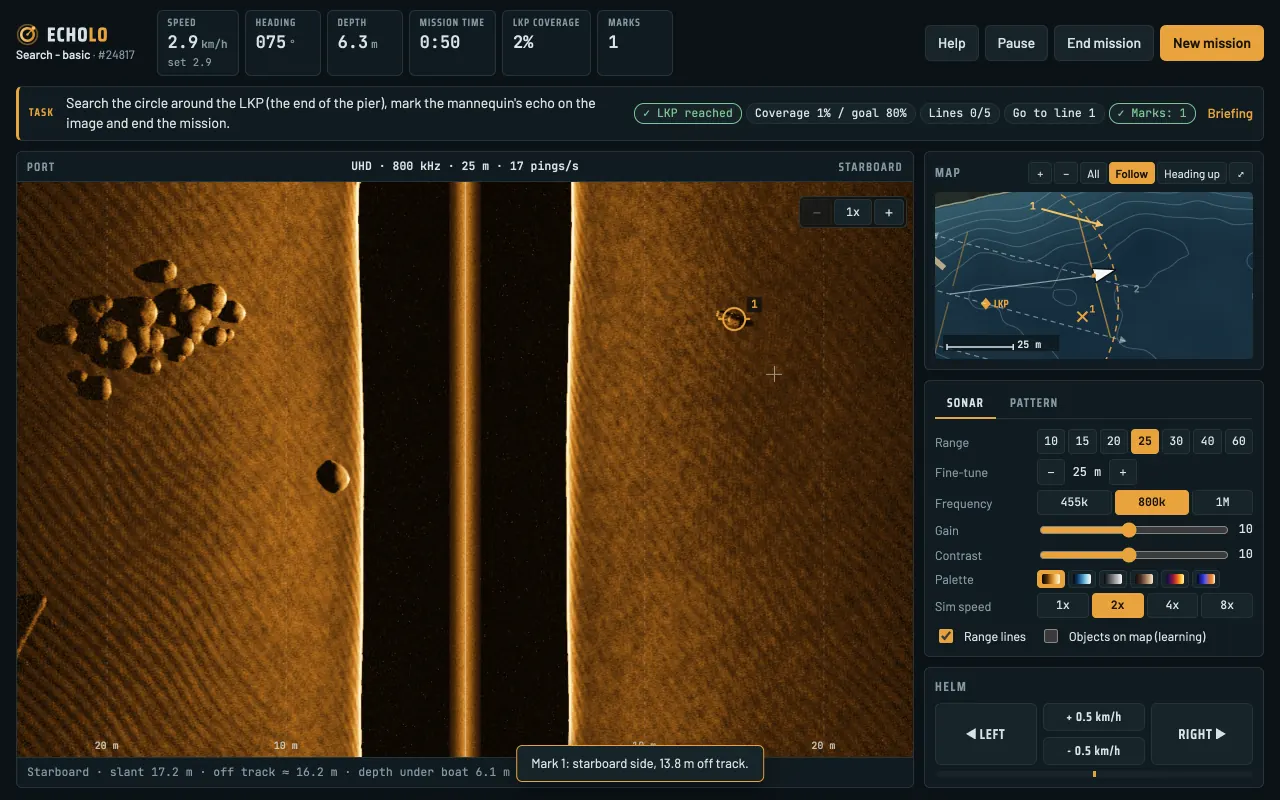
Task: Increase speed by 0.5 km/h
Action: pos(1094,717)
